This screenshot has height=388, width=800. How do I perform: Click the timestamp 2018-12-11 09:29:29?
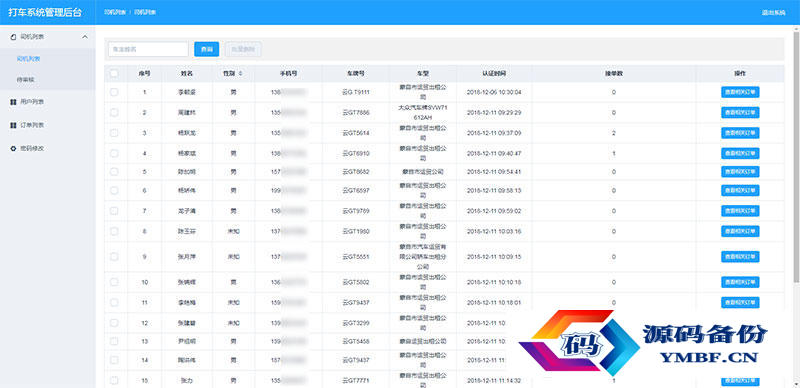(x=494, y=112)
